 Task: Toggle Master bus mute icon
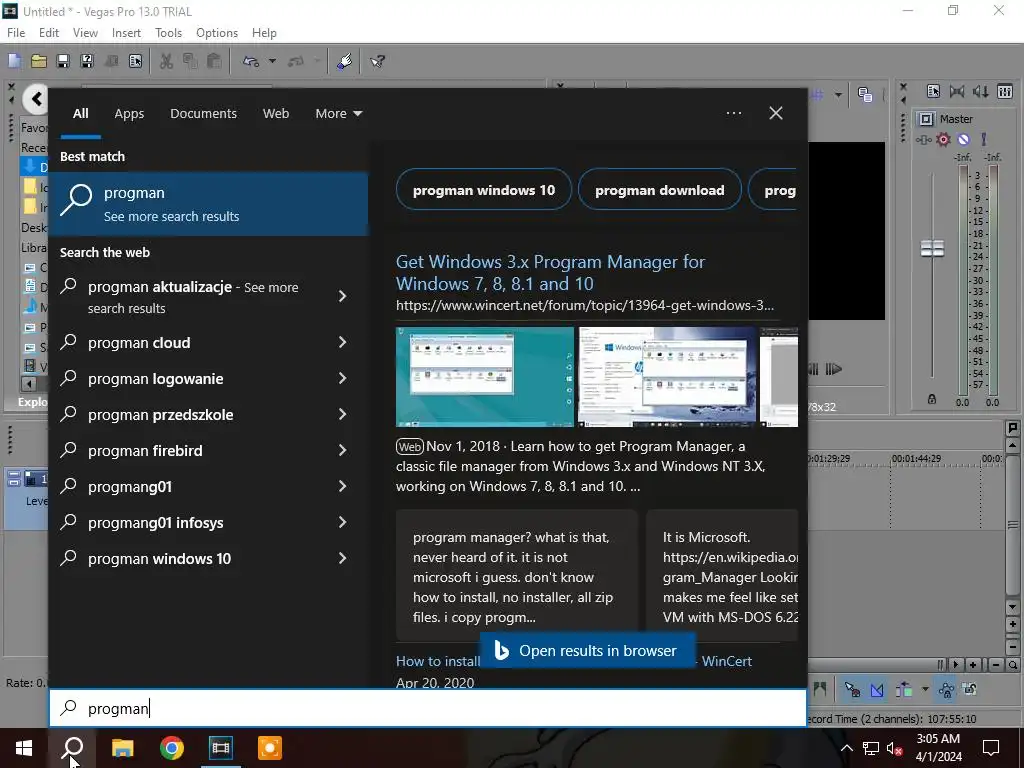coord(963,139)
